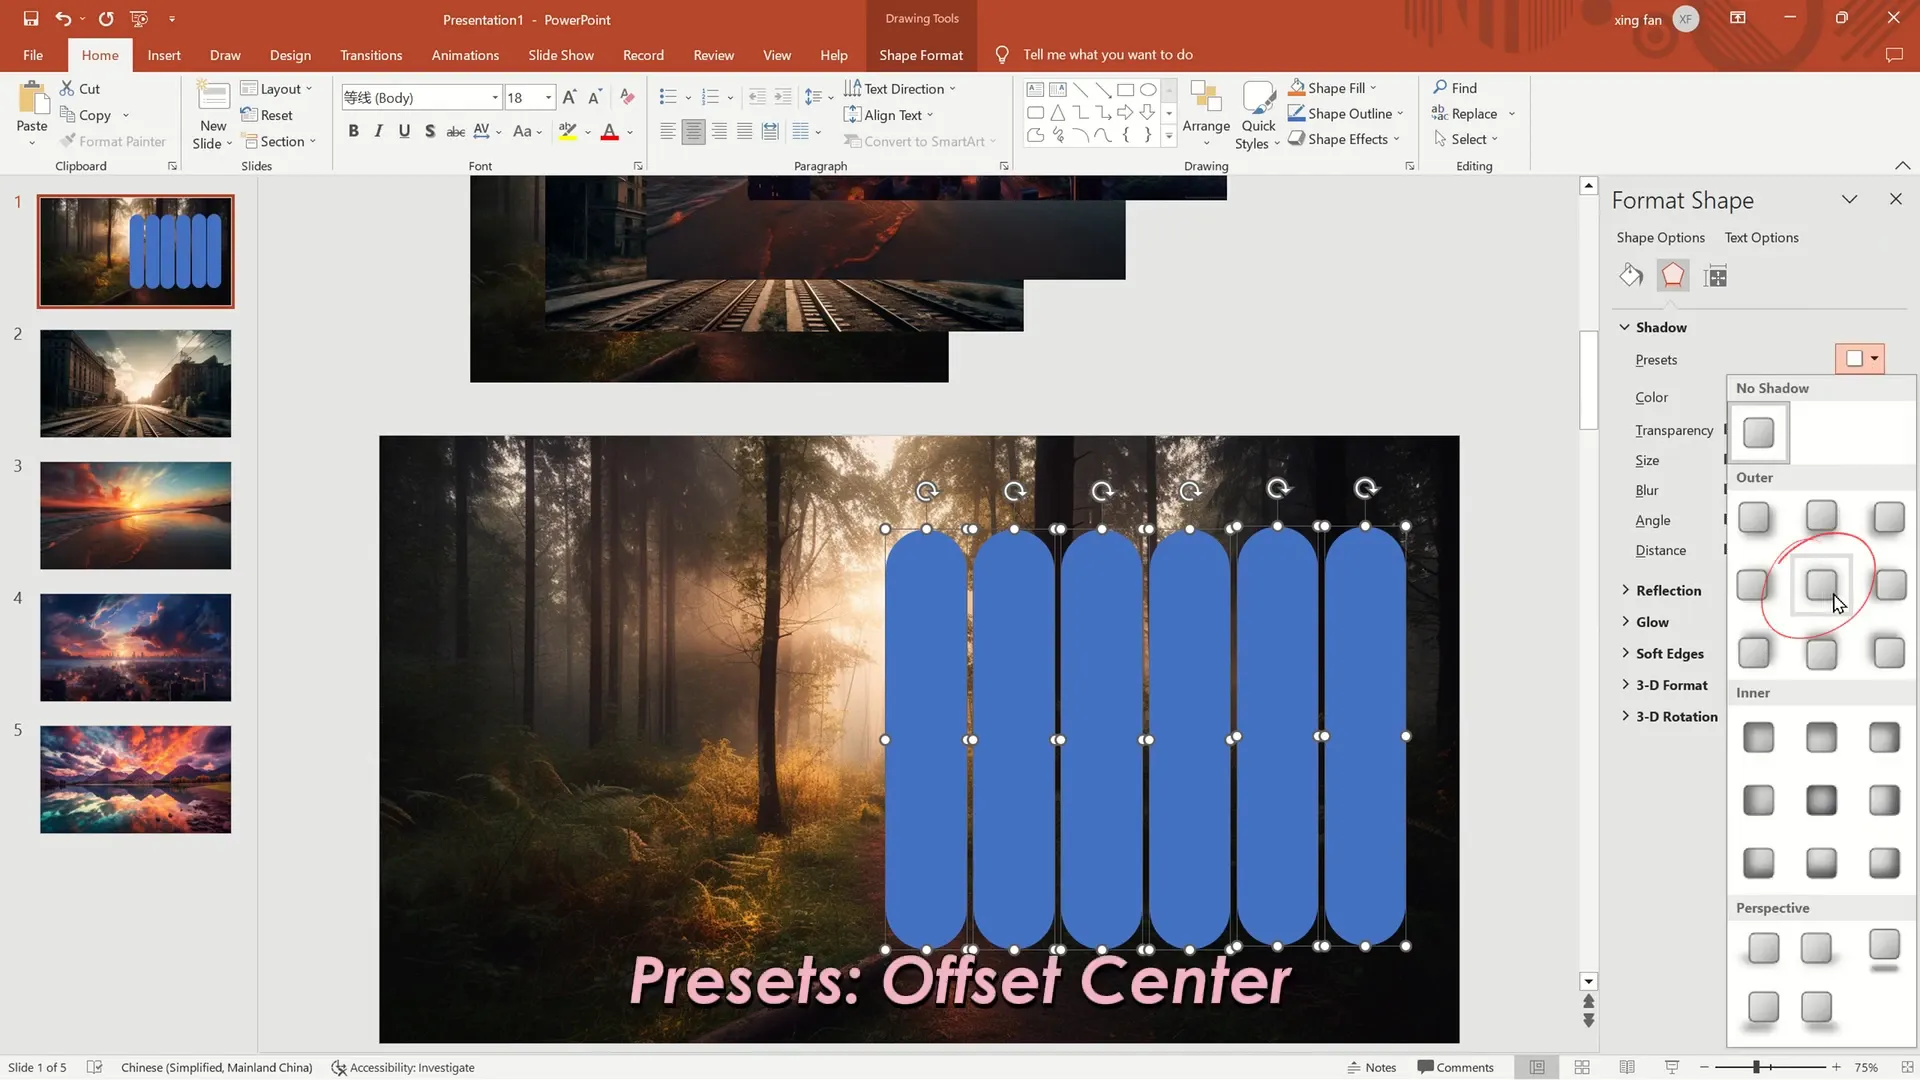Apply text shadow with the S icon

click(430, 131)
